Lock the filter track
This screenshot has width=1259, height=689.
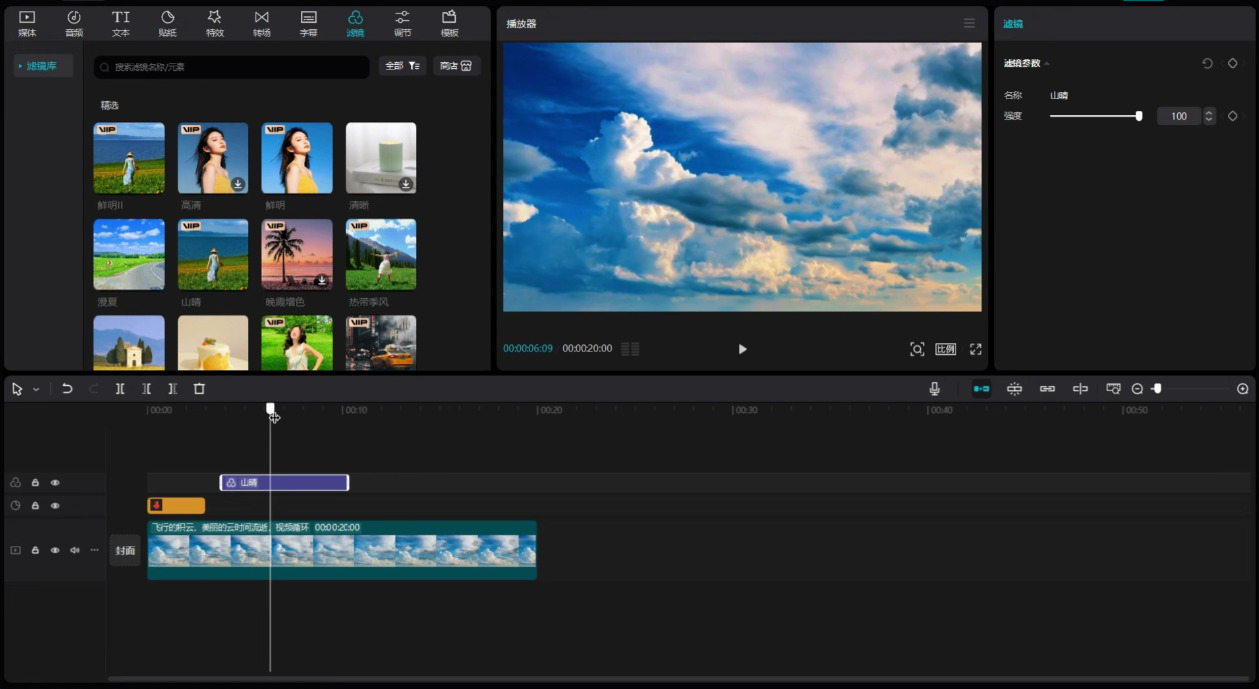click(x=35, y=483)
